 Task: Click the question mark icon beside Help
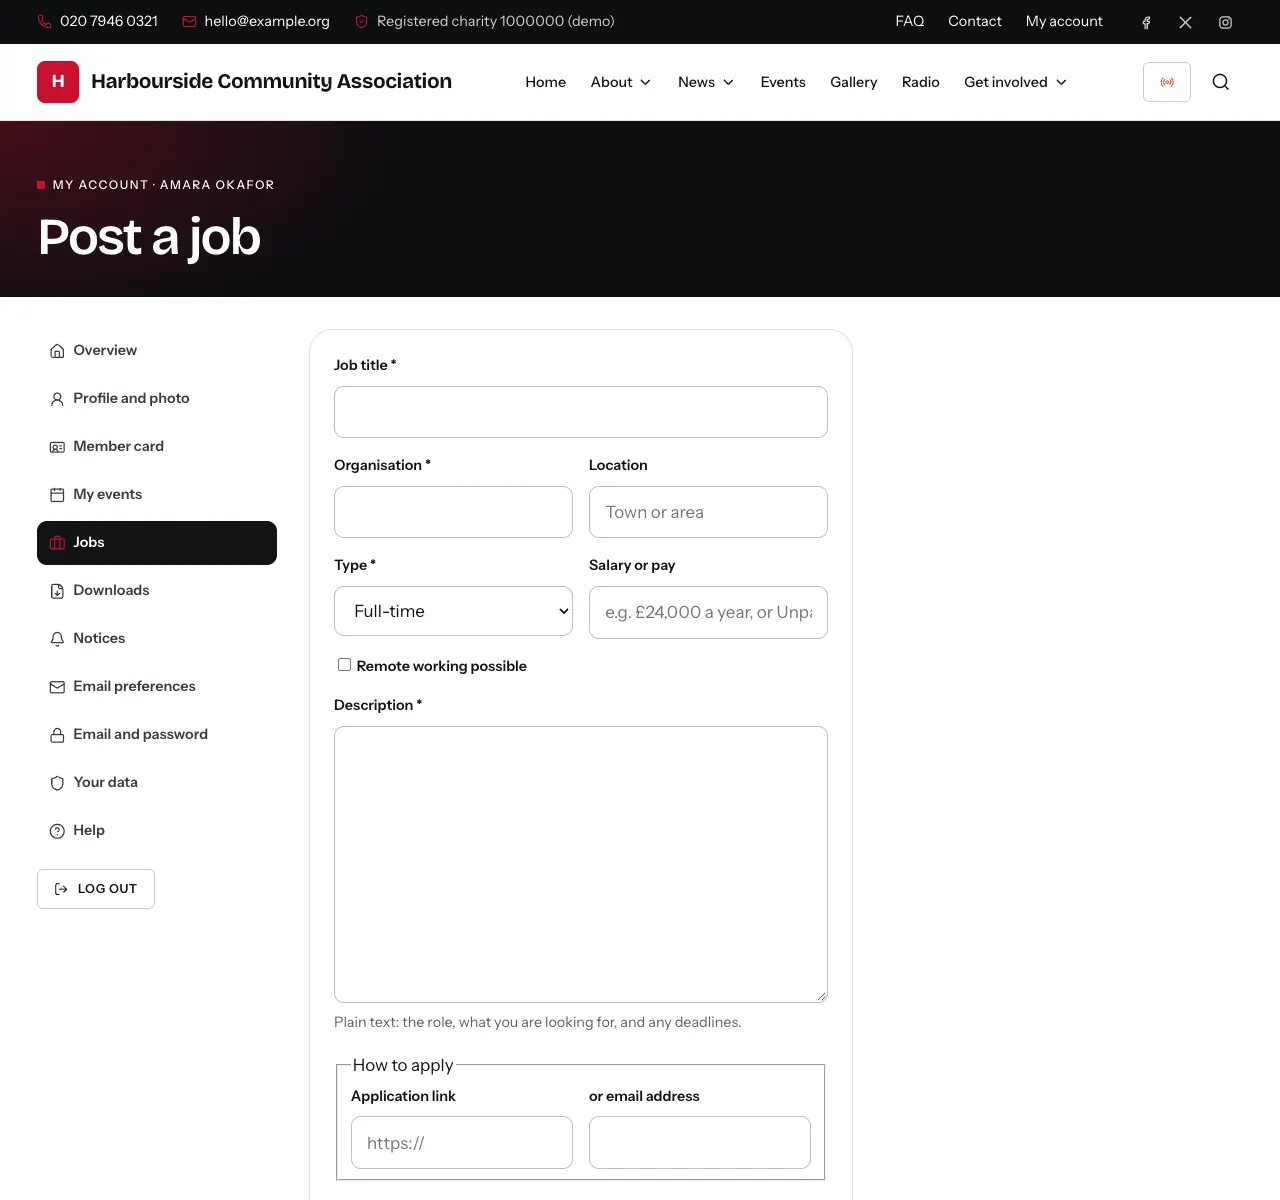coord(57,831)
